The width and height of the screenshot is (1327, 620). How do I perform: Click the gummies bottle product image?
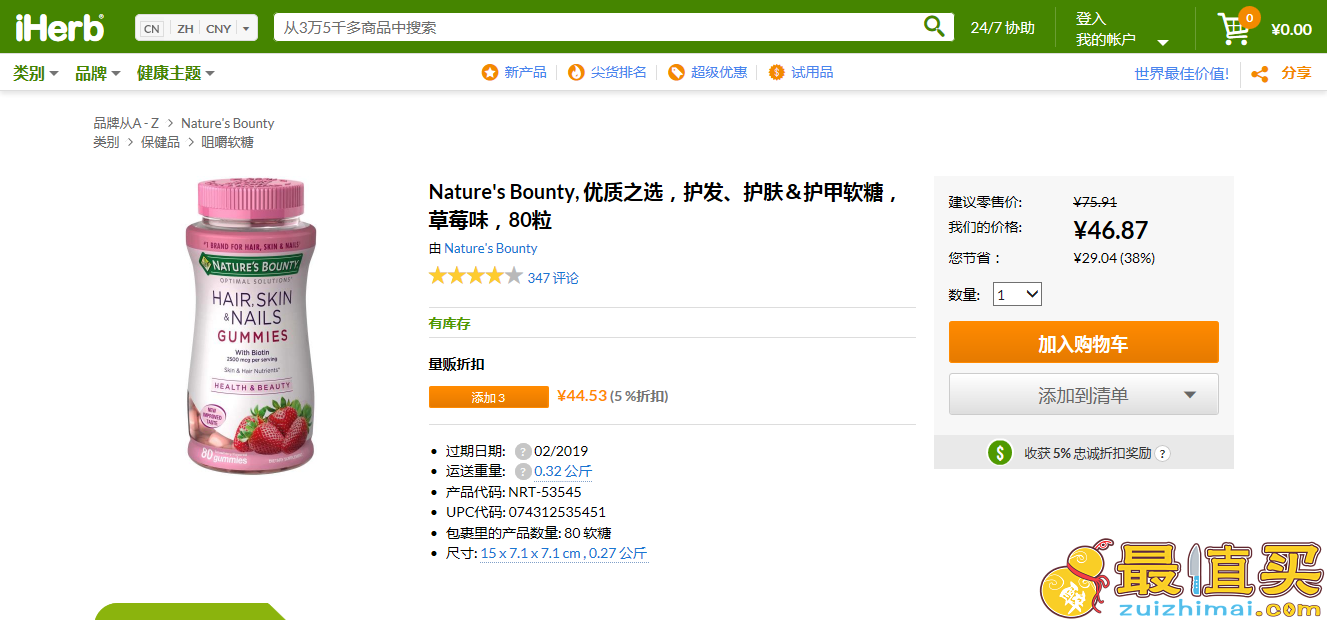(251, 325)
